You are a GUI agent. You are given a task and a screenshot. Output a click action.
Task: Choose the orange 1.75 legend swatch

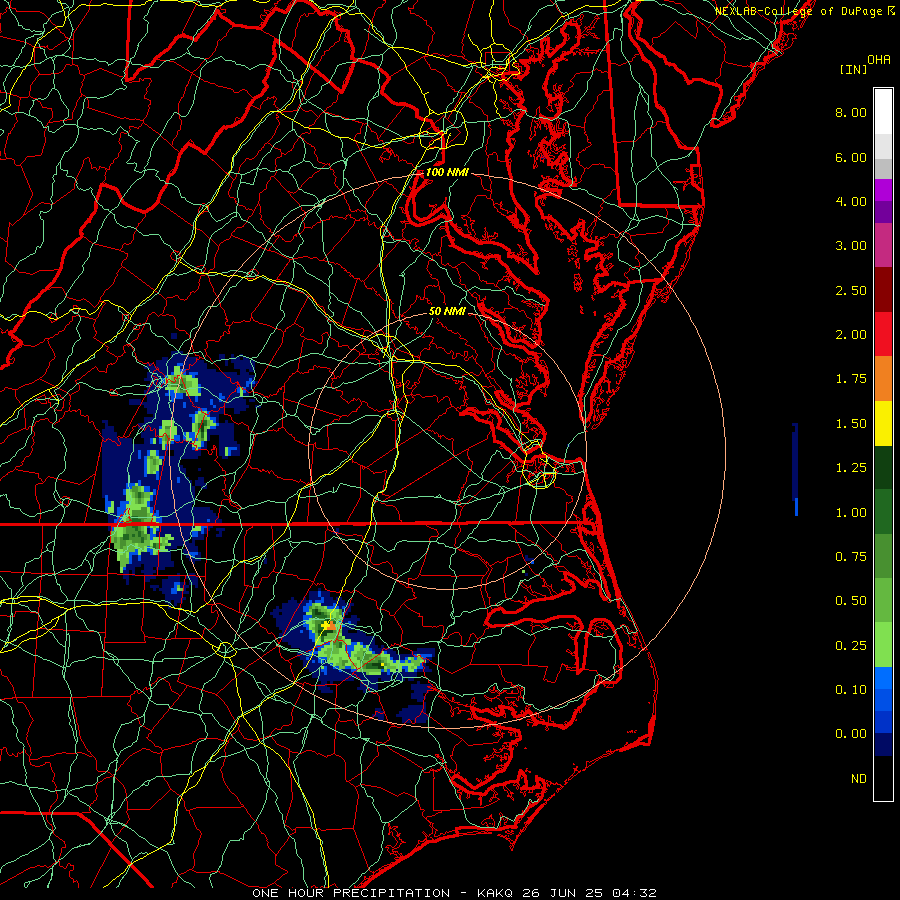(x=883, y=379)
